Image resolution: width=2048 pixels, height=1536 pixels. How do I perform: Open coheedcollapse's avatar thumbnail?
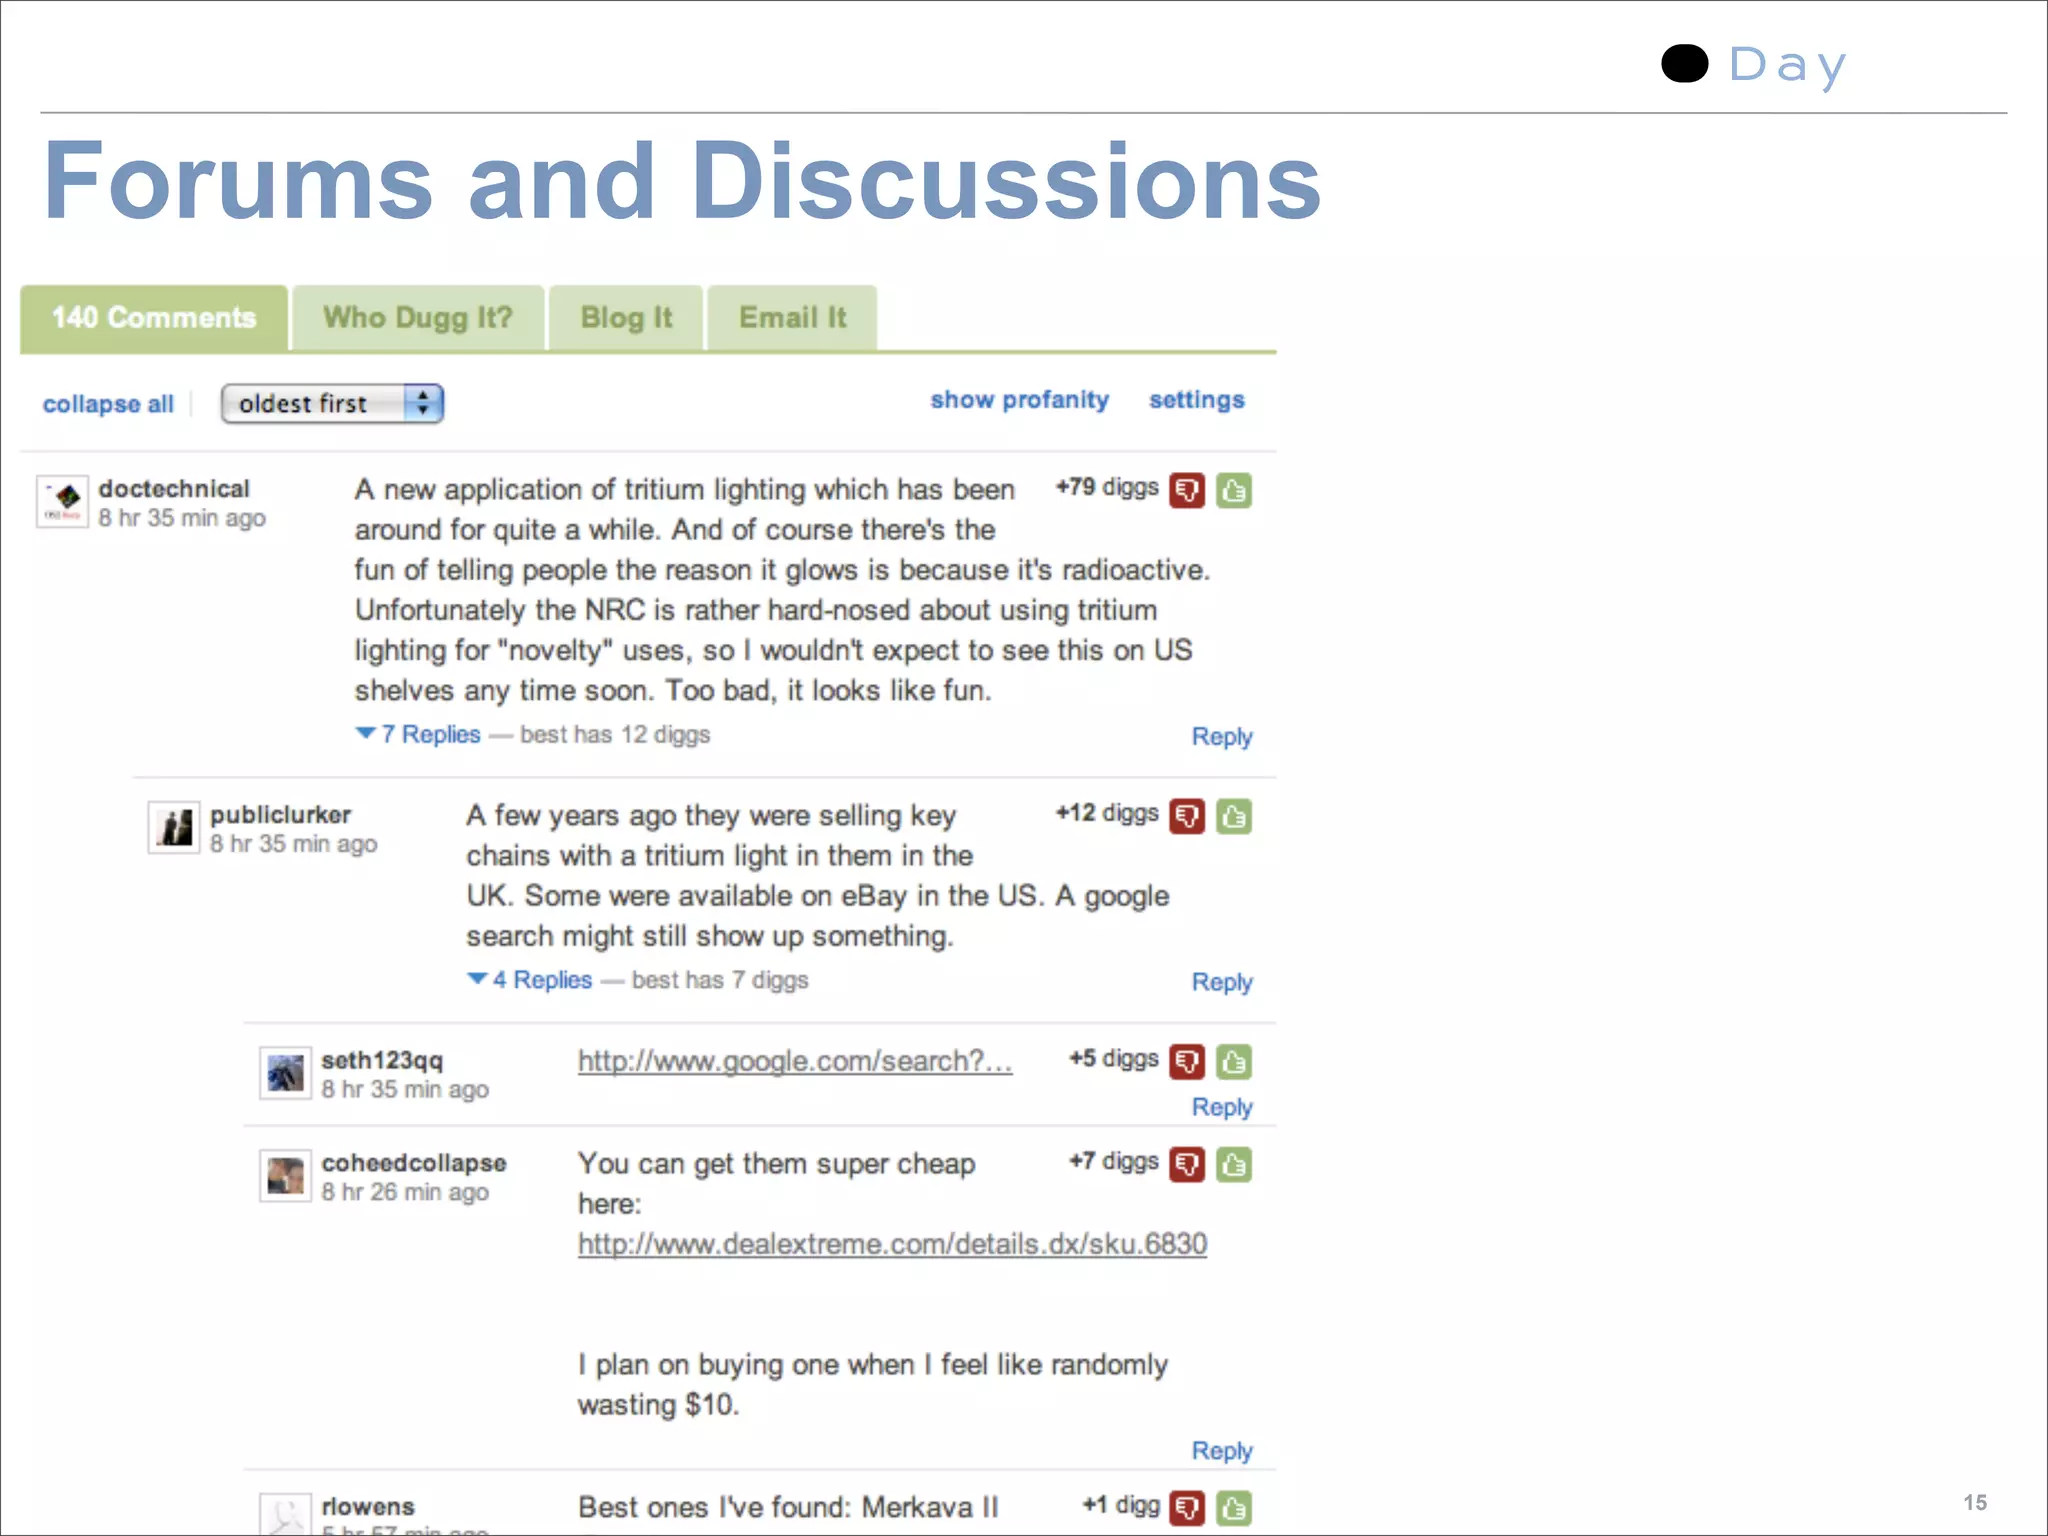(285, 1176)
